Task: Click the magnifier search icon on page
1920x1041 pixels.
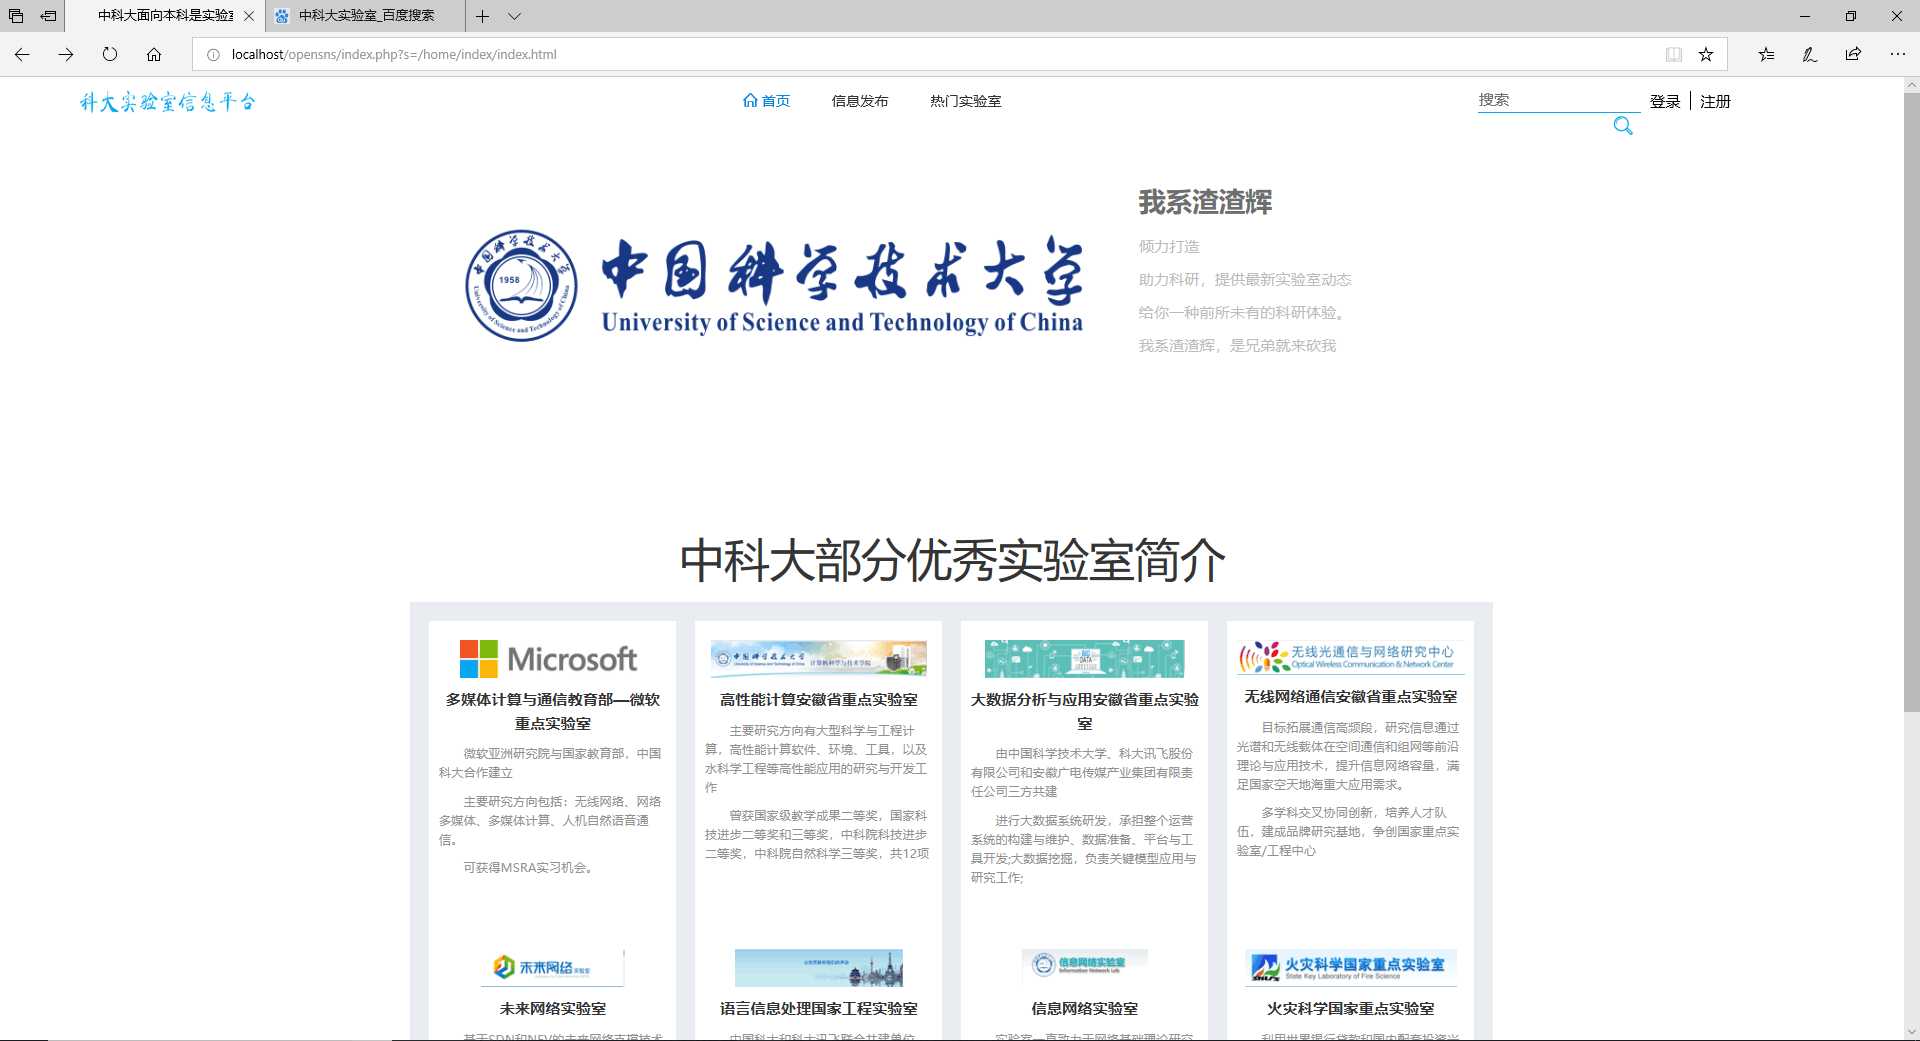Action: pos(1623,126)
